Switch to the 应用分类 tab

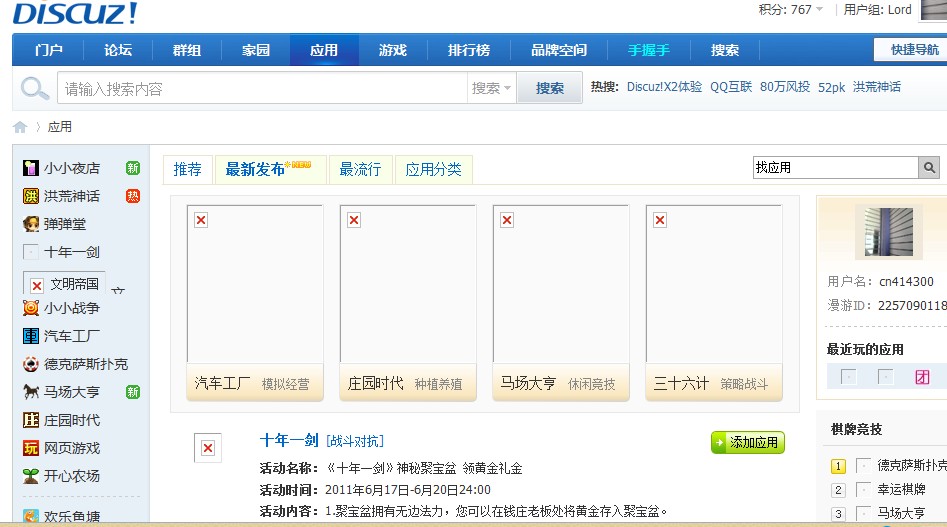tap(433, 170)
